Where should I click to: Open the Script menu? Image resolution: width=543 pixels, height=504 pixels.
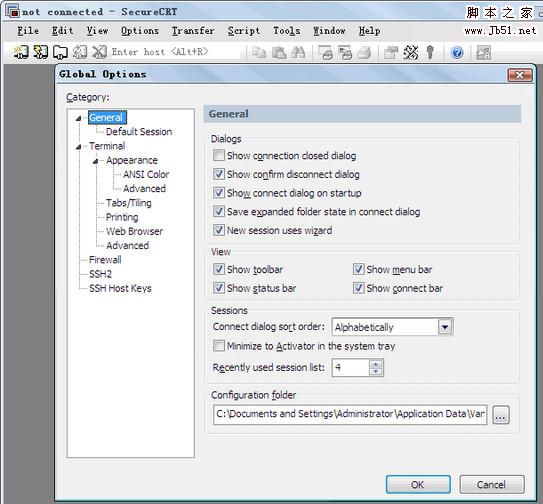point(244,31)
